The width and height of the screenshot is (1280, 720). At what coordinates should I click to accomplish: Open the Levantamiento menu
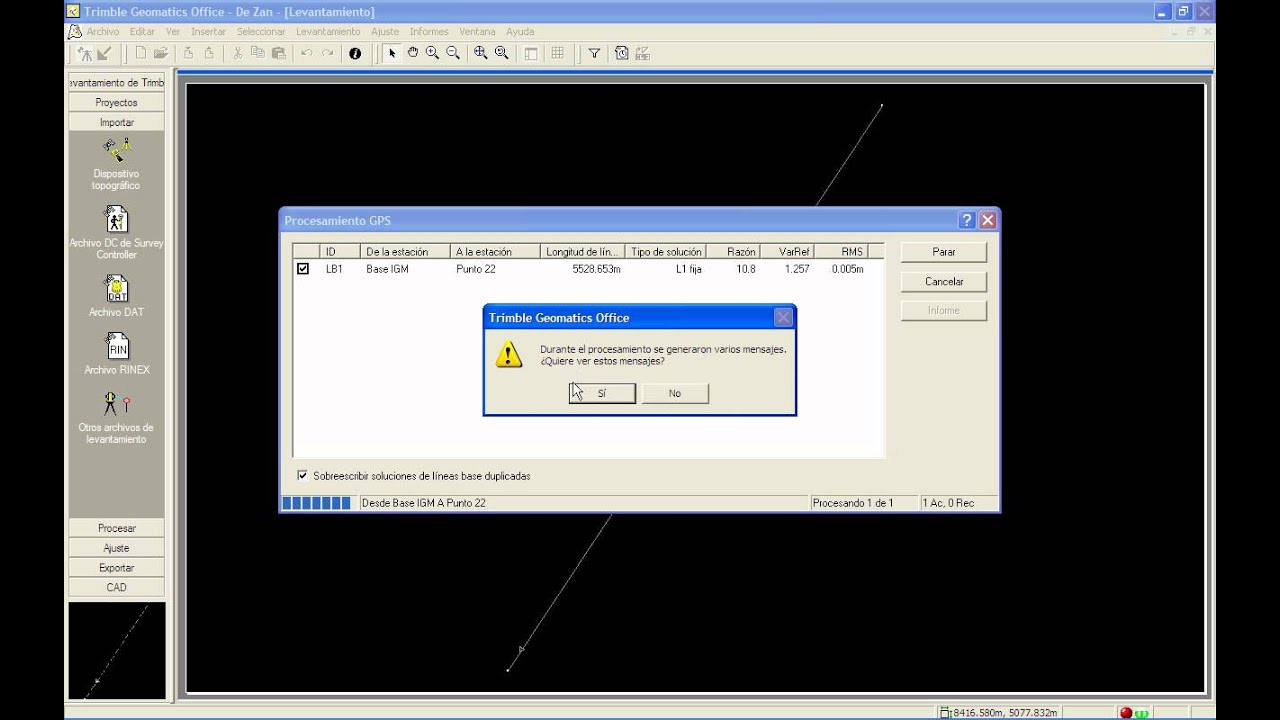click(x=328, y=32)
